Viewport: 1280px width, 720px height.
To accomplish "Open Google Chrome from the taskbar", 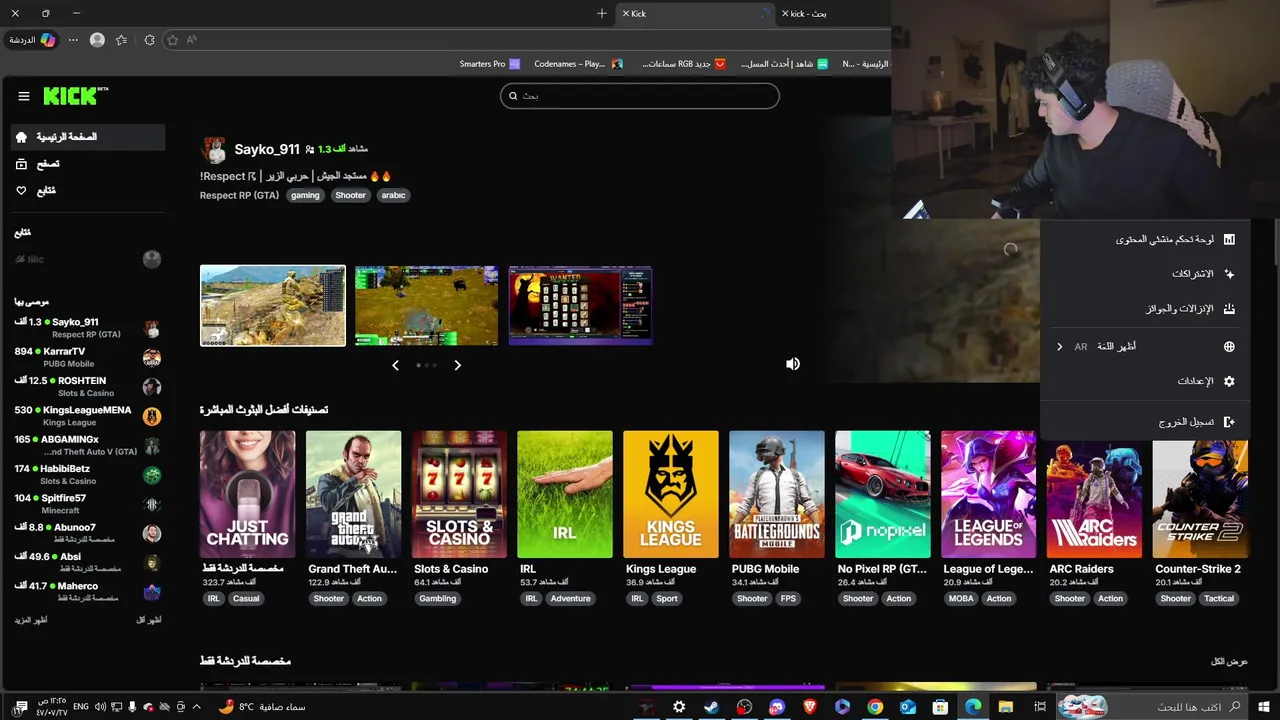I will (875, 707).
